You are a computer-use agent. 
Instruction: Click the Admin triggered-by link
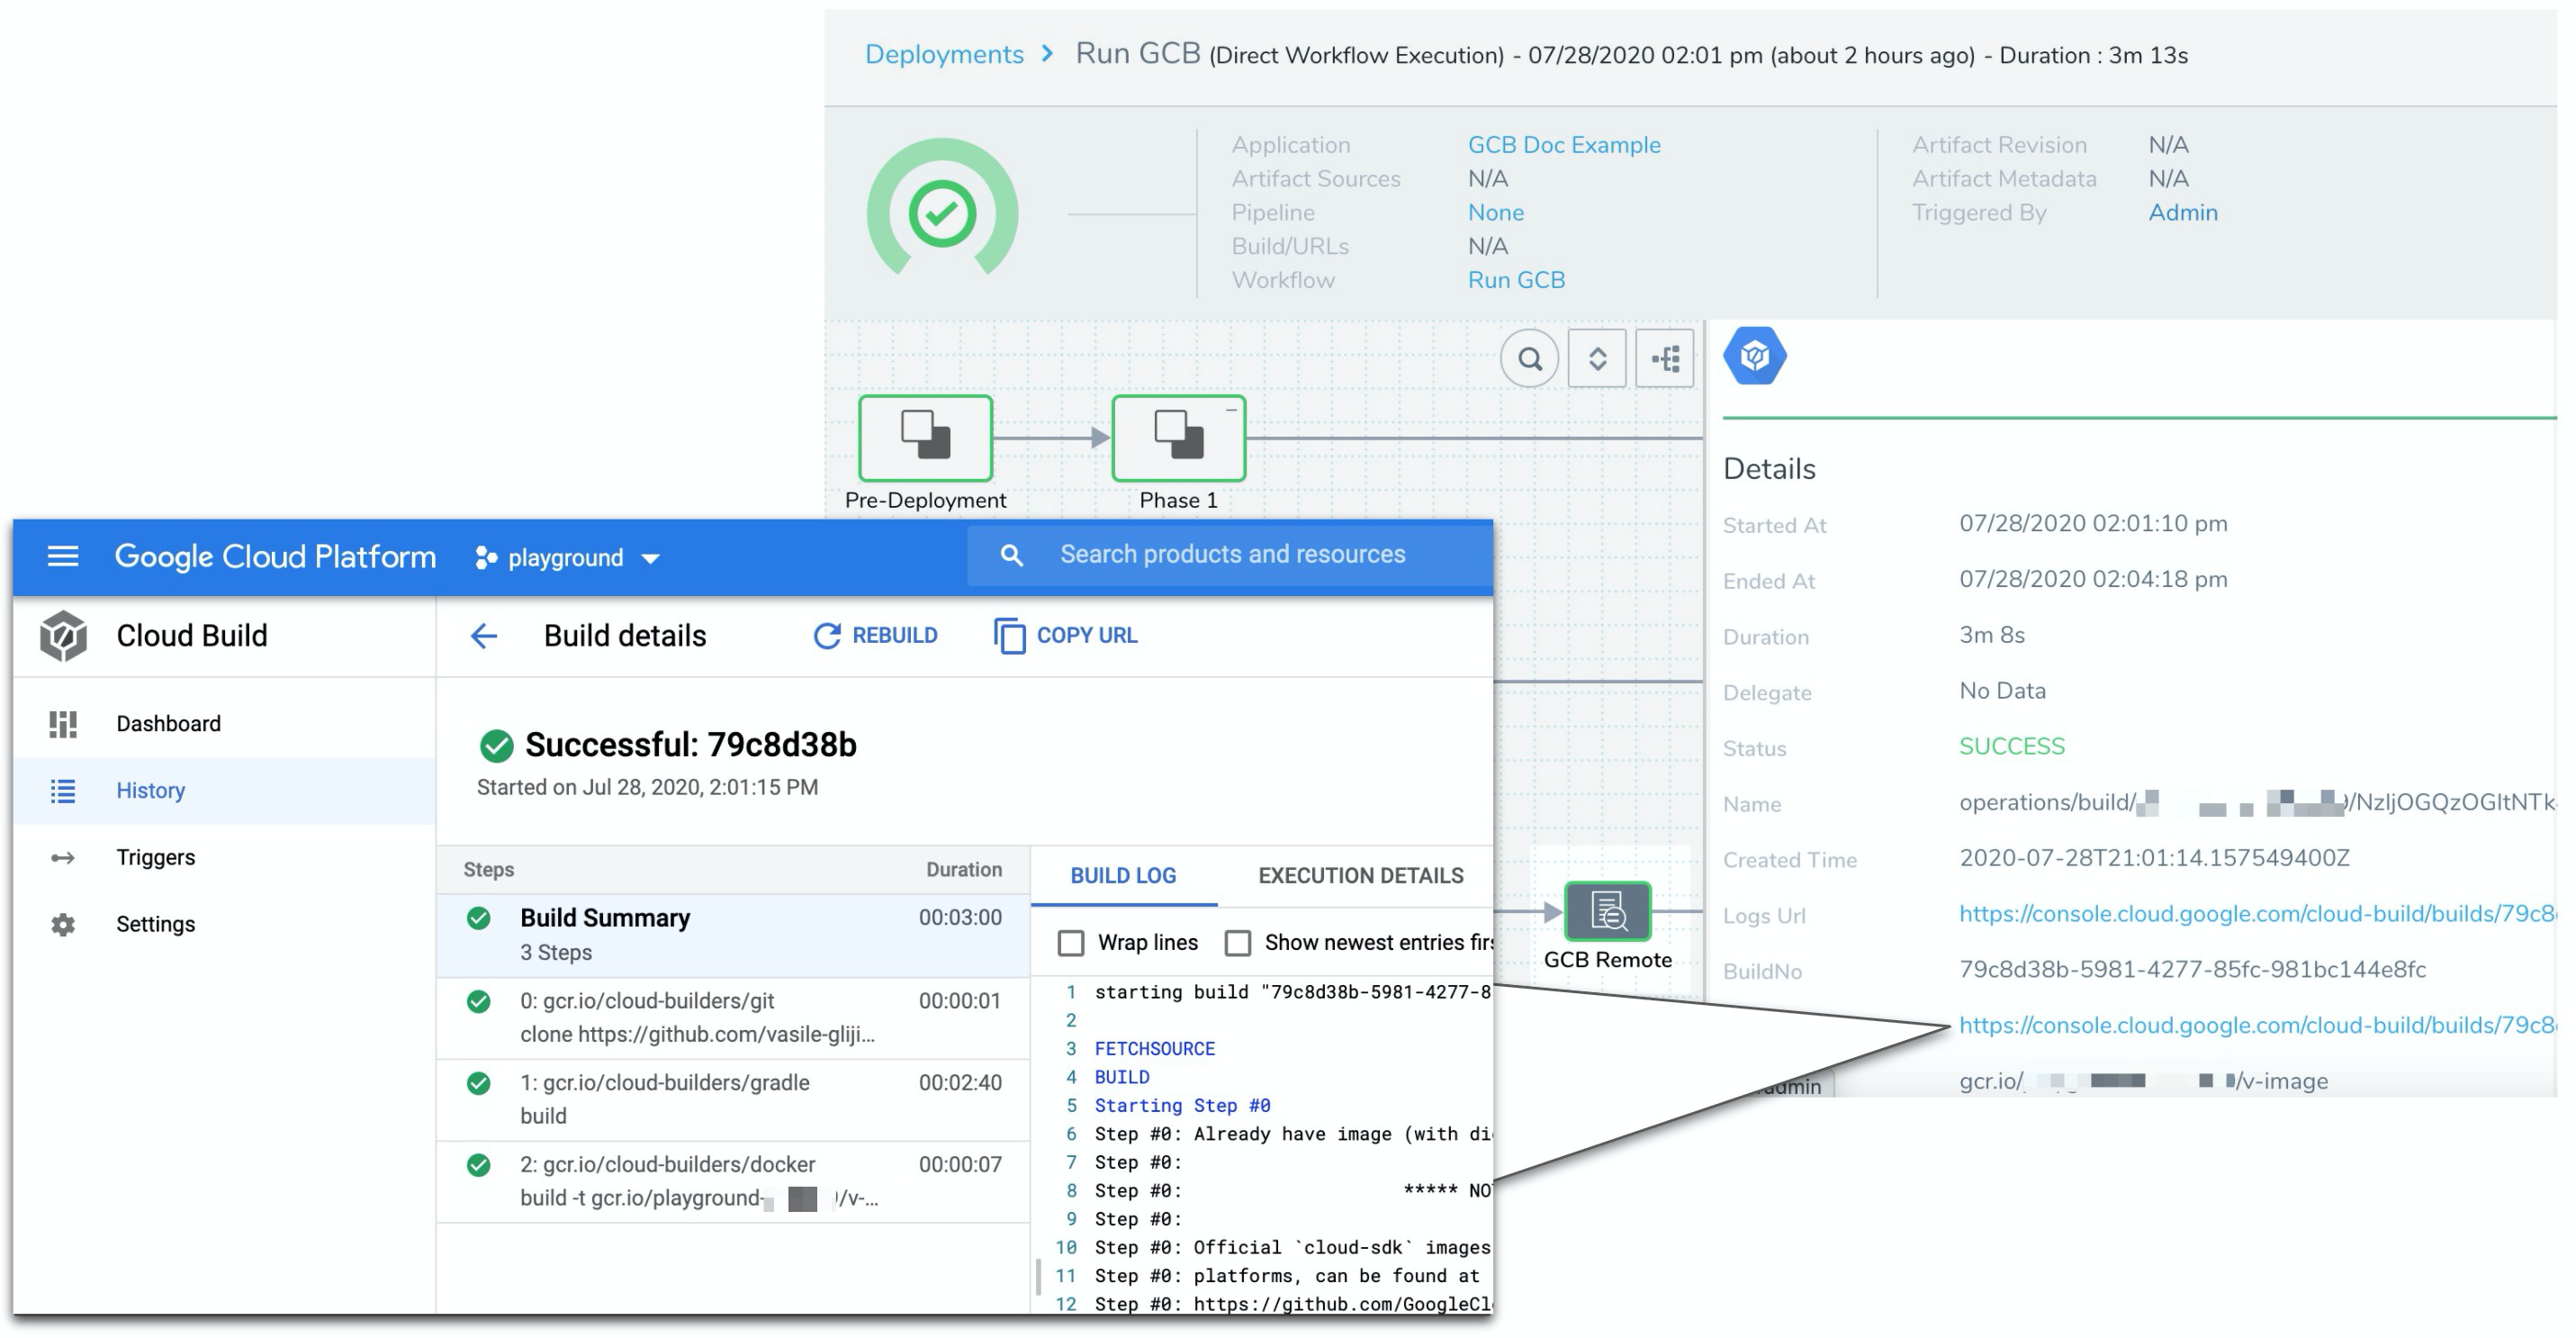(x=2182, y=213)
